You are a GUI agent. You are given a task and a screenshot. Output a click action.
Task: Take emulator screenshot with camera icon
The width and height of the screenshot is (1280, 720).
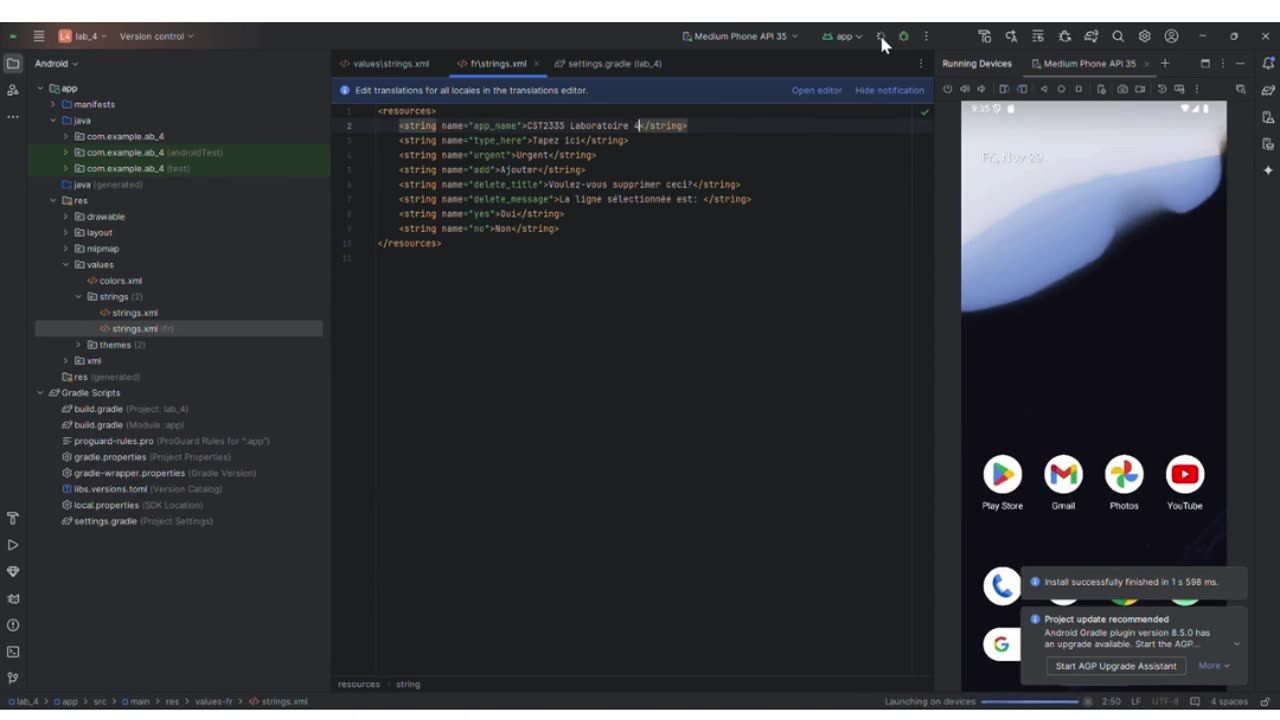[x=1123, y=89]
